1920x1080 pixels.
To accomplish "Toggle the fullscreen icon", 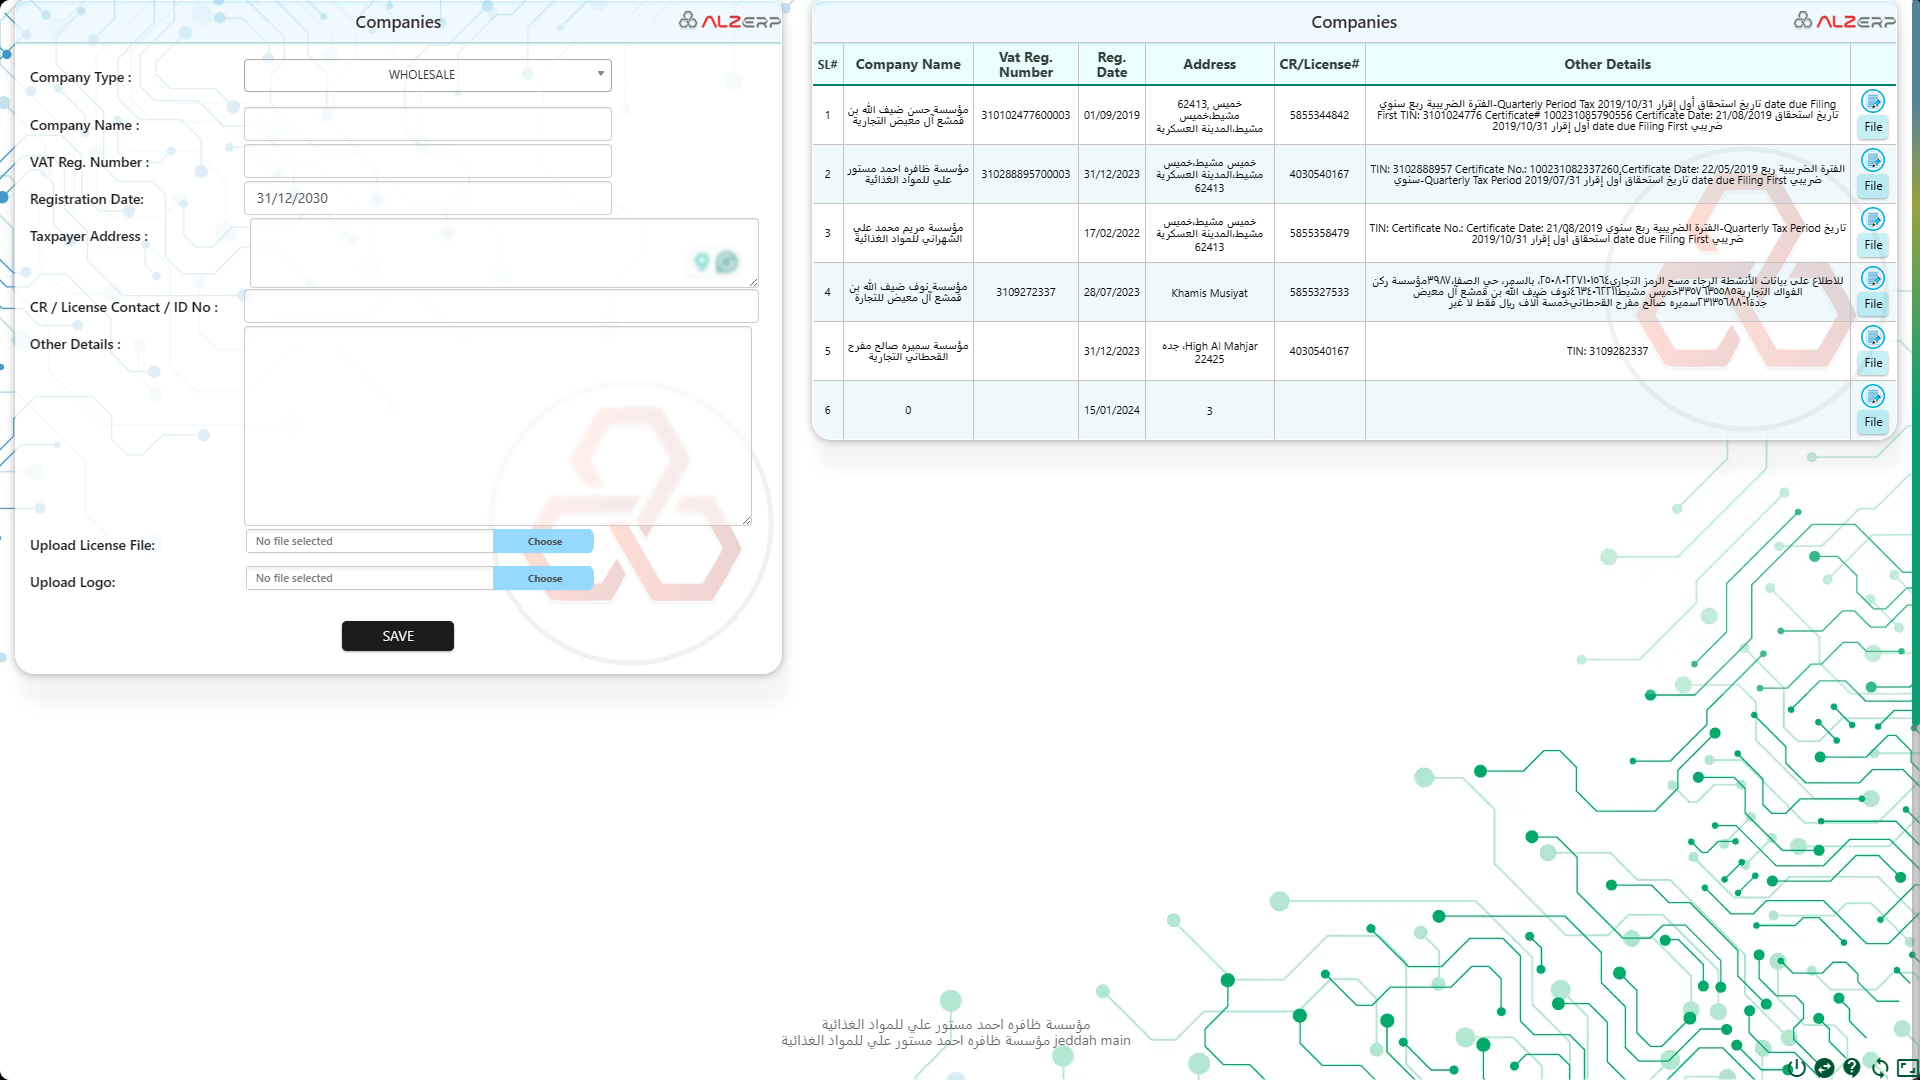I will point(1907,1067).
